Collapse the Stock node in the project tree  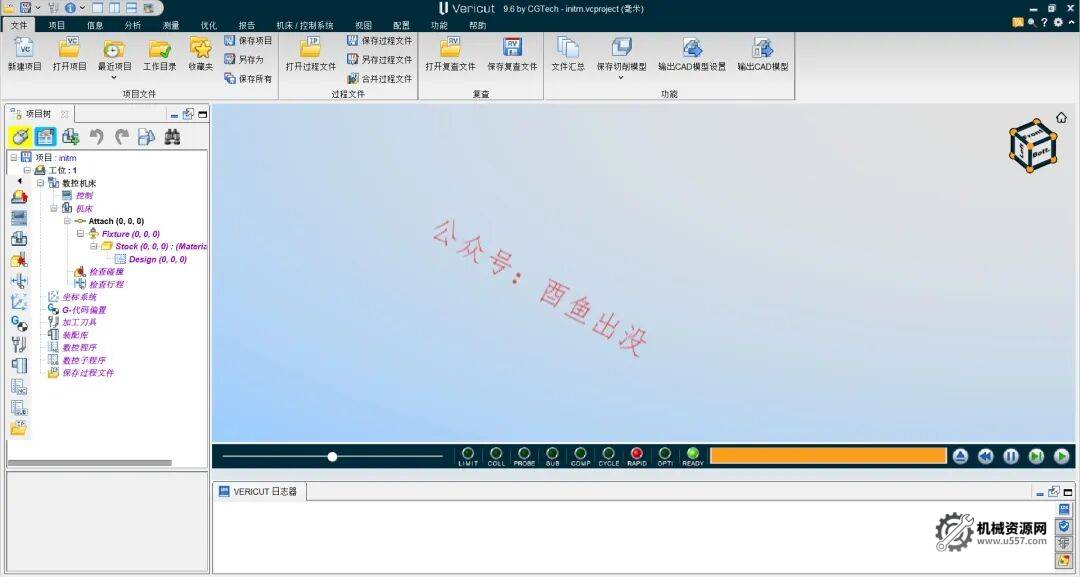tap(94, 246)
